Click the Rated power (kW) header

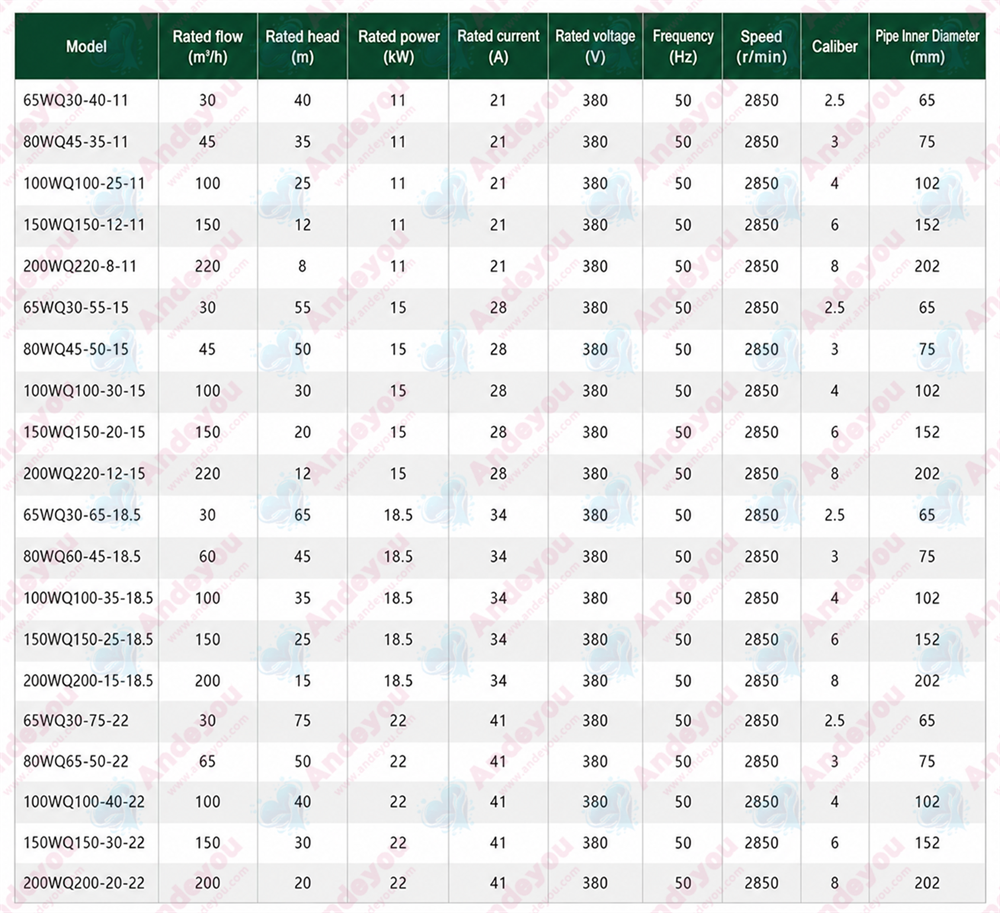point(399,47)
